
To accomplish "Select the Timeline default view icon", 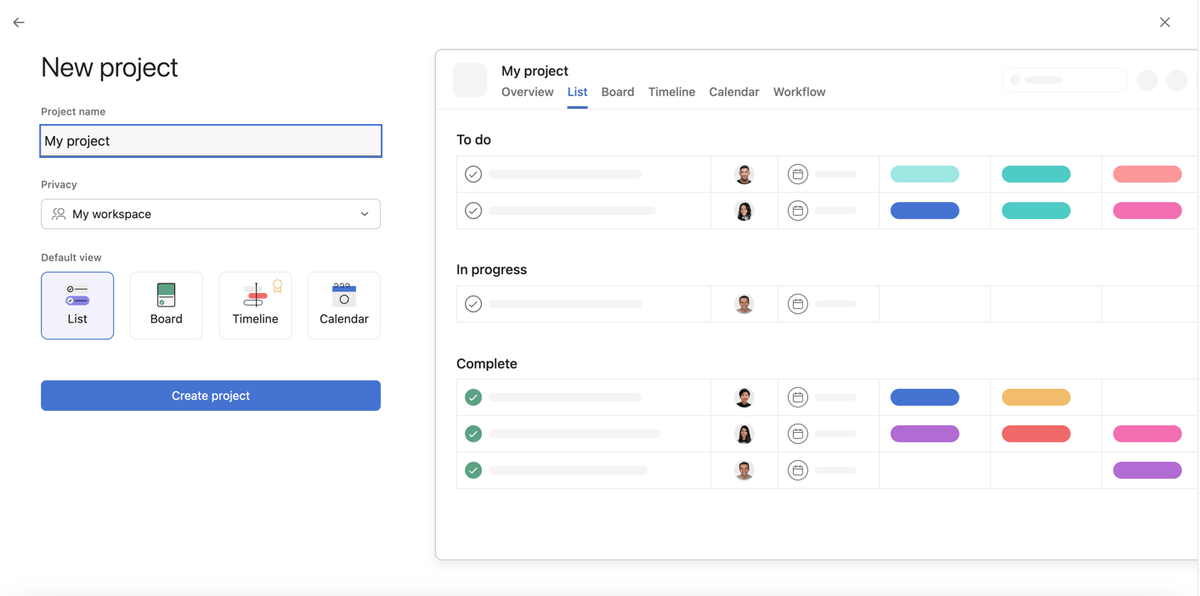I will coord(255,305).
